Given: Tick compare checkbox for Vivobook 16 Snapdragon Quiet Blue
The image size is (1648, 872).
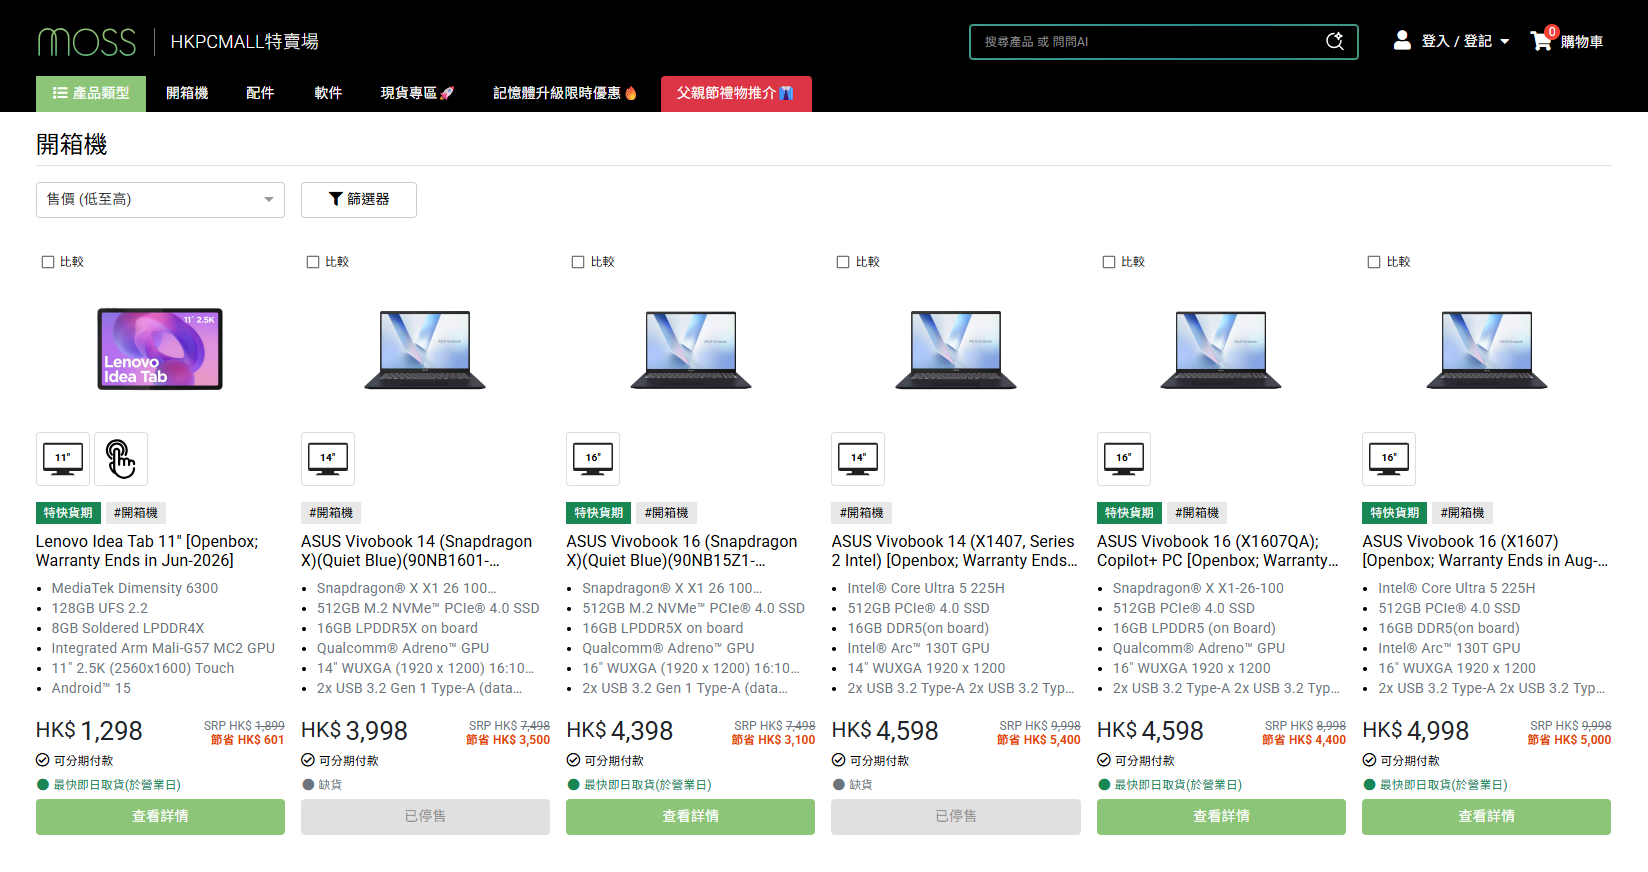Looking at the screenshot, I should tap(578, 262).
